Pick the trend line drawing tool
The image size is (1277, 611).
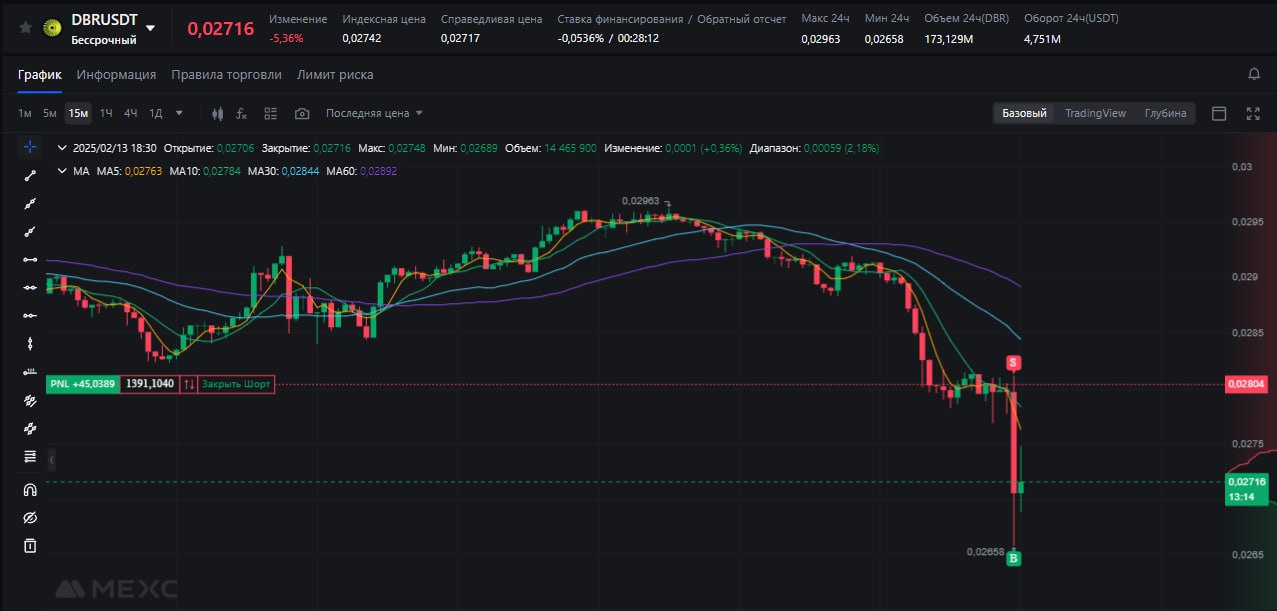coord(30,175)
